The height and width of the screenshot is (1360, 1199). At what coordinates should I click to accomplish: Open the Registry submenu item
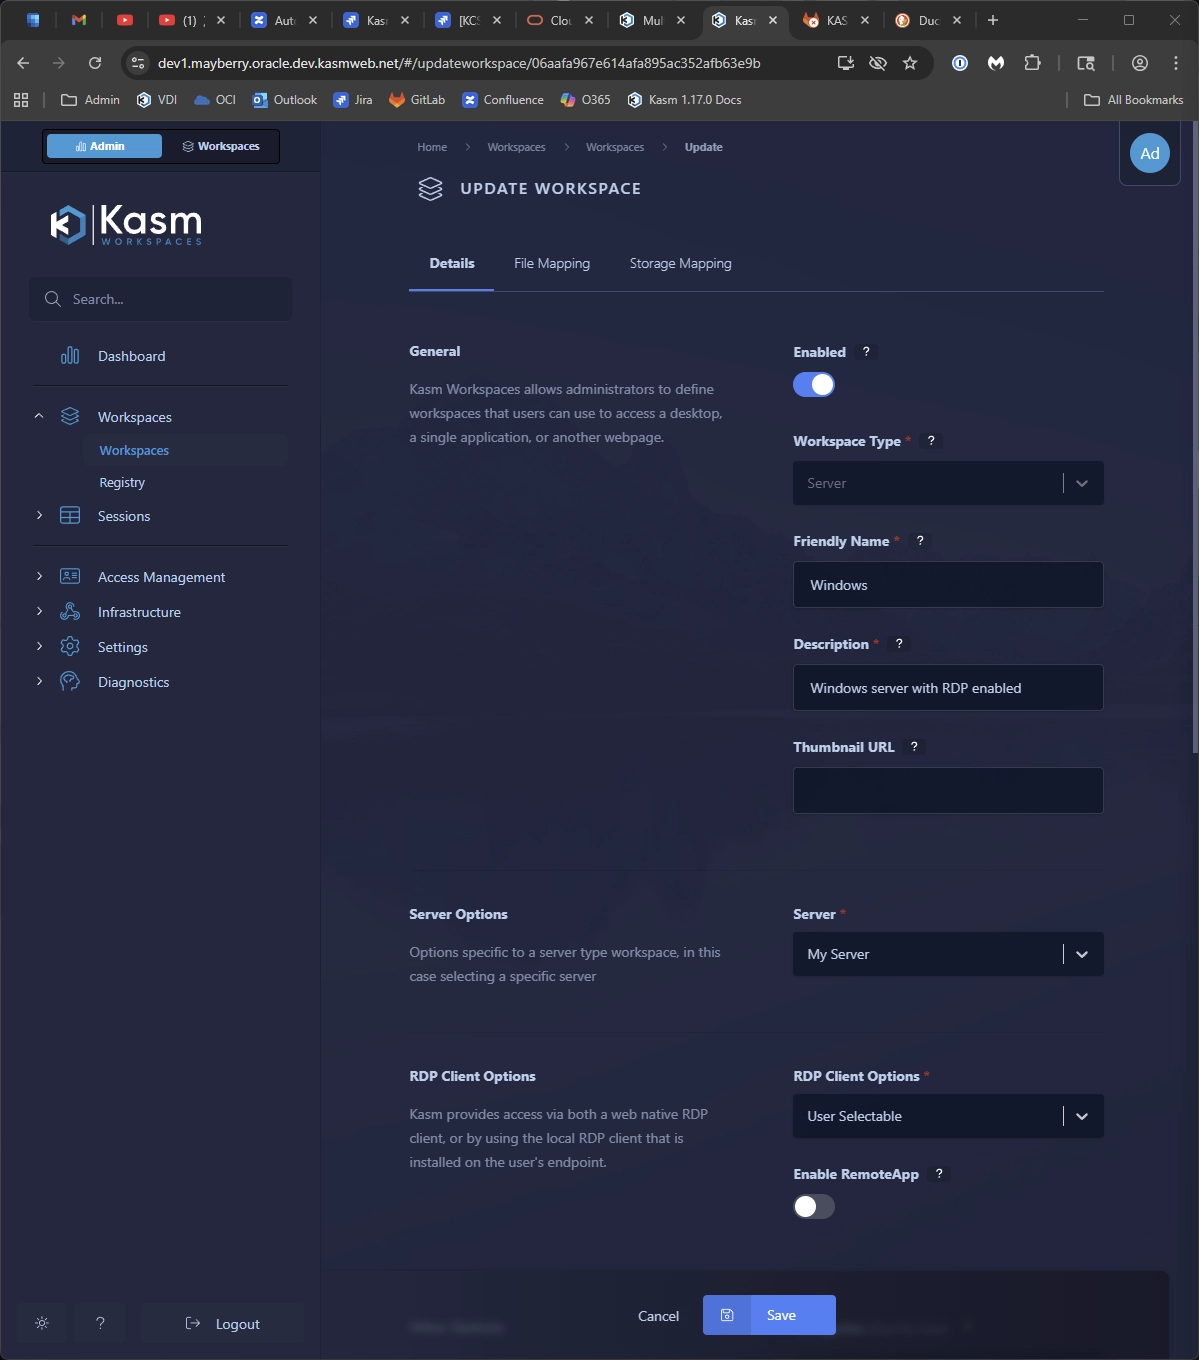tap(122, 482)
